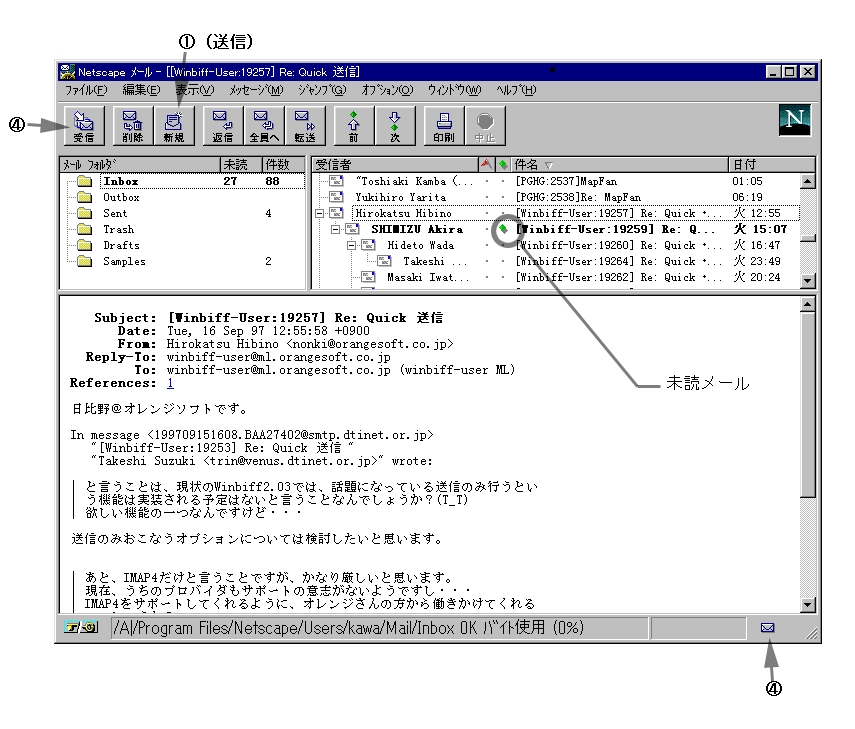Toggle read marker on Yukihiro Yarita row
This screenshot has width=855, height=729.
click(x=503, y=197)
